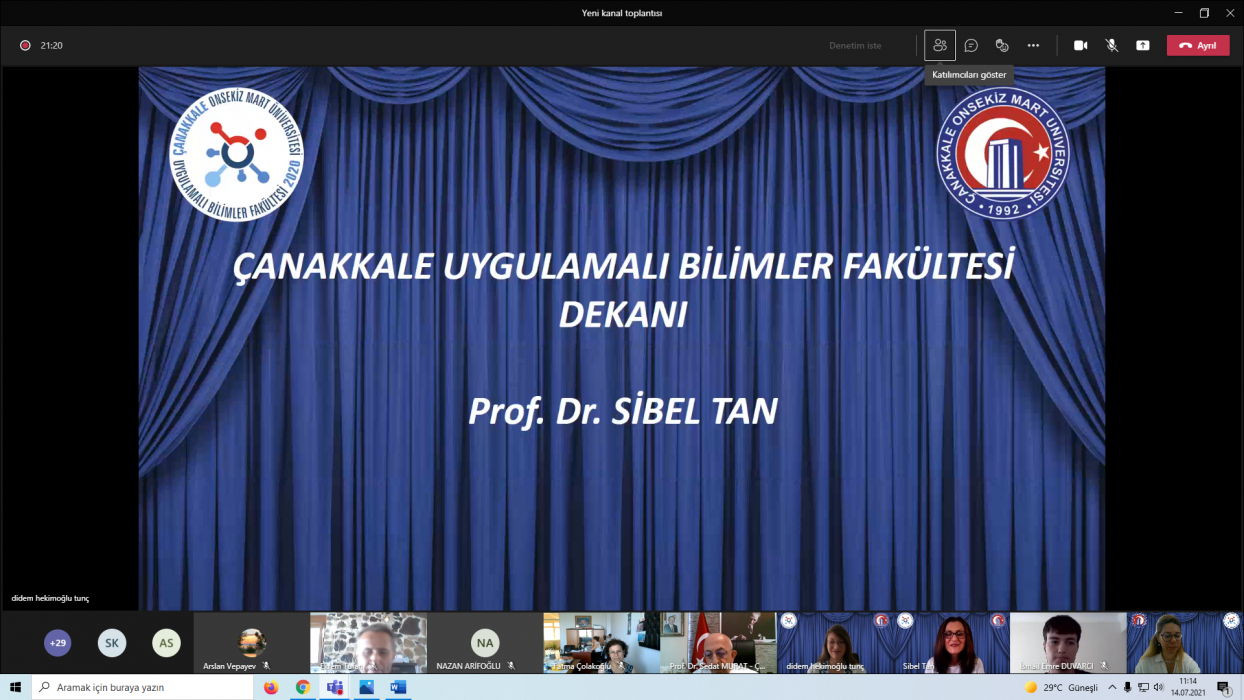Click the microphone icon in system tray
This screenshot has height=700, width=1244.
pos(1128,687)
